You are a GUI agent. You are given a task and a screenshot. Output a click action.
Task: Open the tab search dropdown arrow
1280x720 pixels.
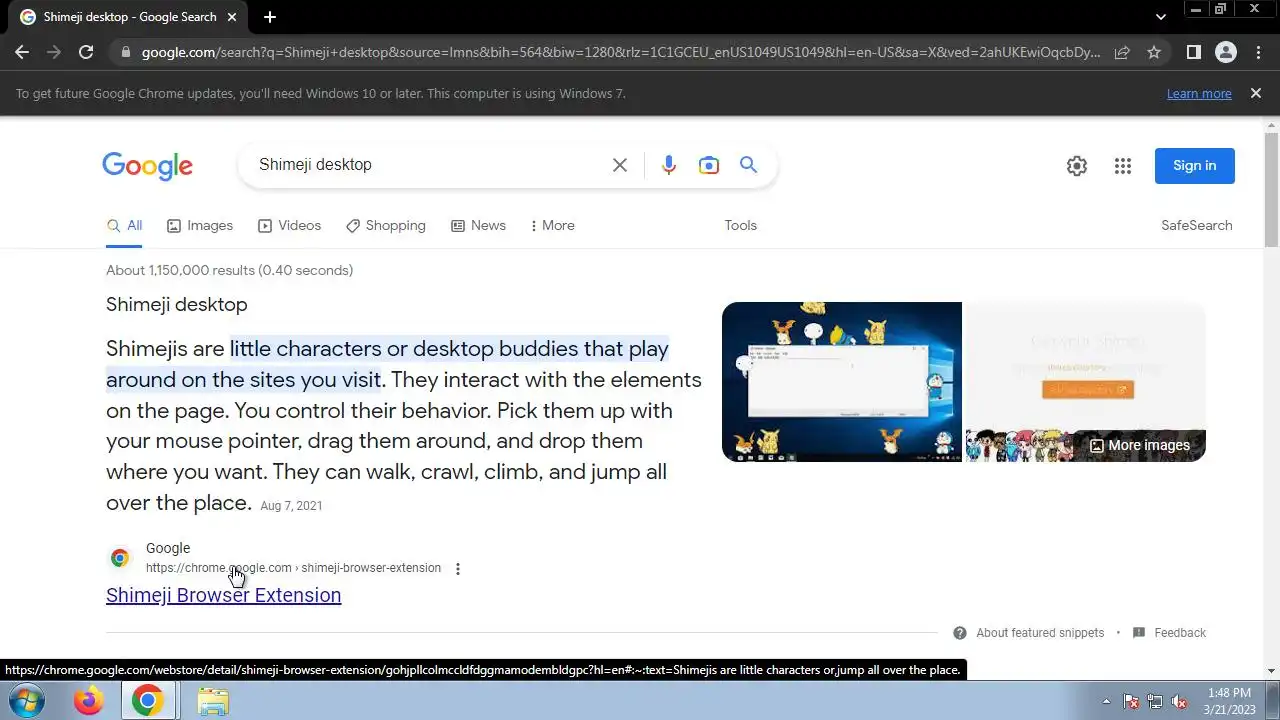pyautogui.click(x=1160, y=17)
